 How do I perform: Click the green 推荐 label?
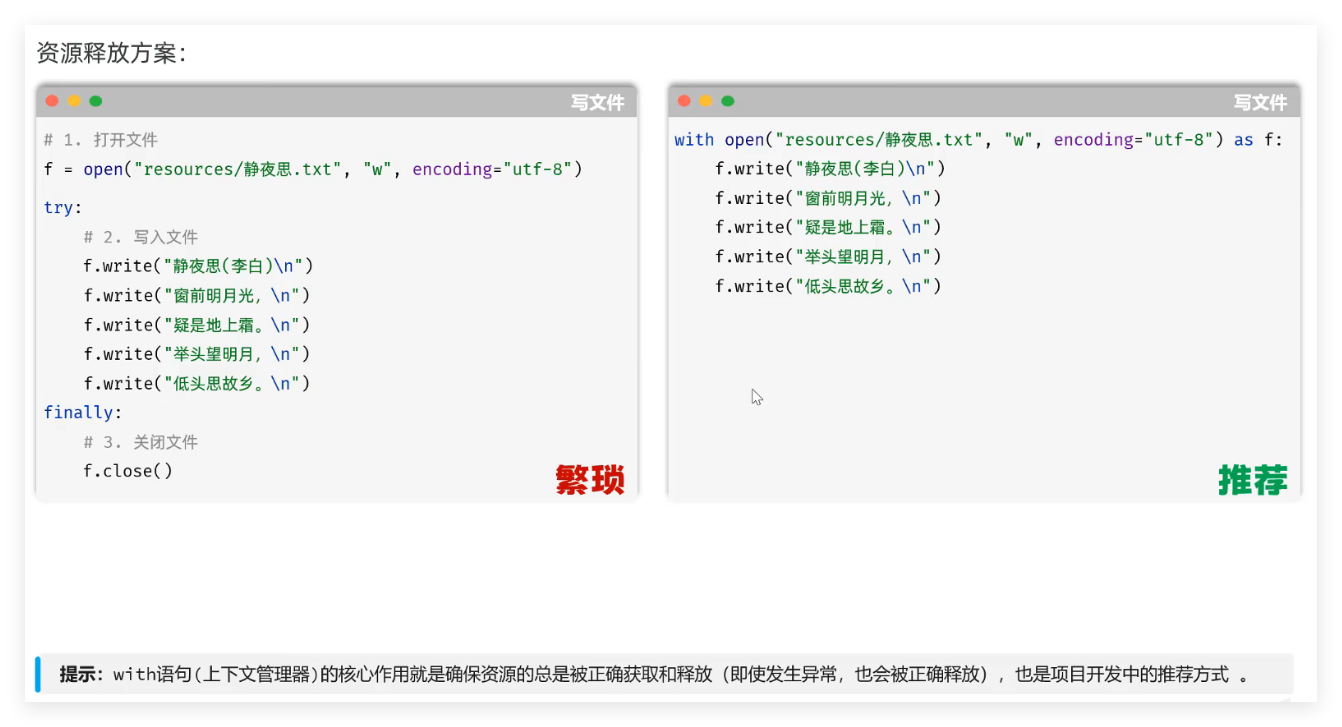tap(1253, 480)
